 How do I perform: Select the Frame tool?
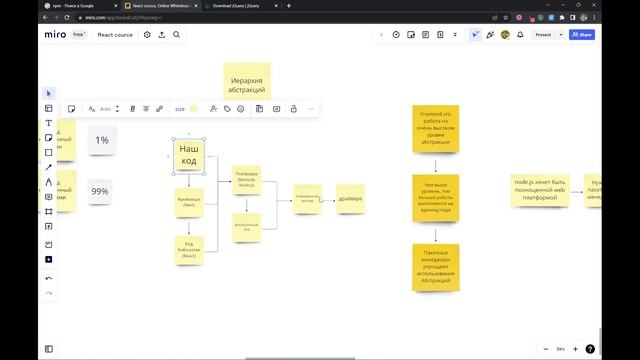[49, 211]
